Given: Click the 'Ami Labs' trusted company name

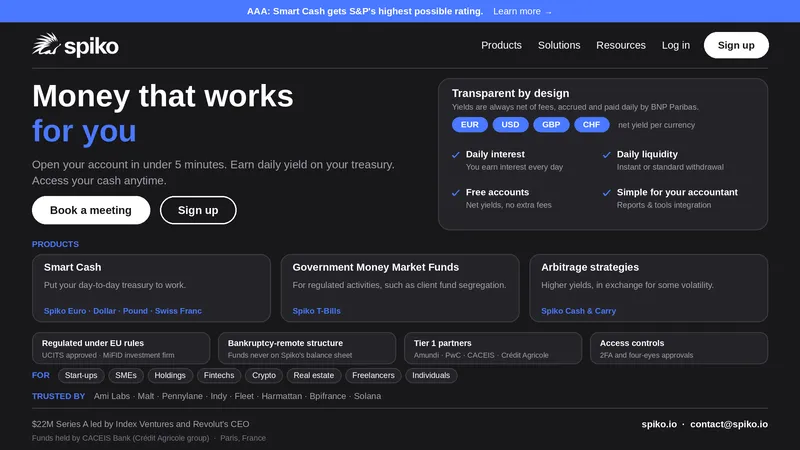Looking at the screenshot, I should 111,396.
